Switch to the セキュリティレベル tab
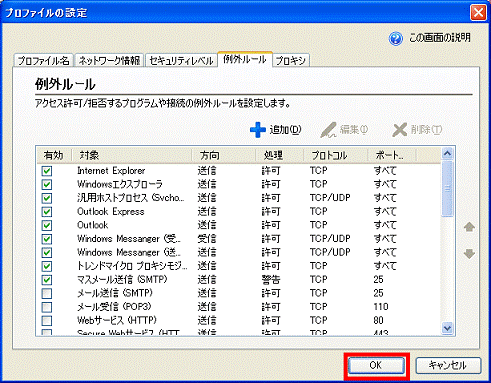Image resolution: width=491 pixels, height=383 pixels. click(x=181, y=61)
